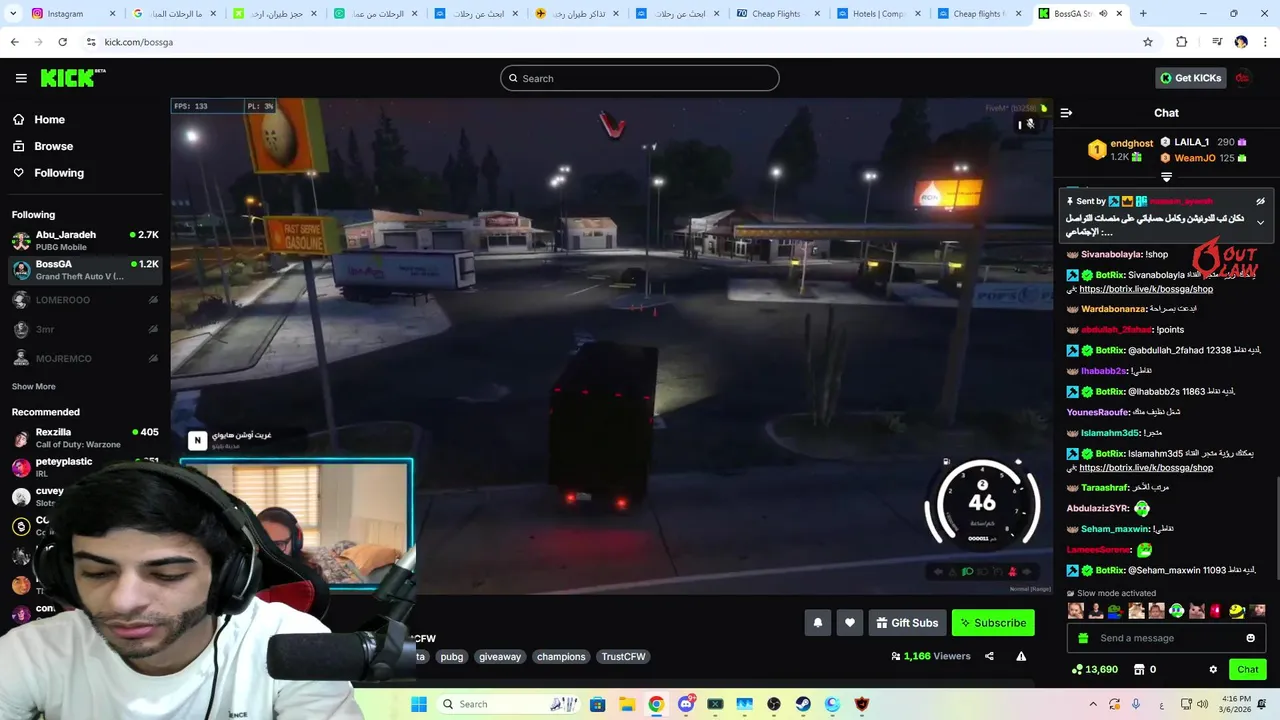Screen dimensions: 1280x720
Task: Click the 13,690 channel points balance
Action: coord(1094,669)
